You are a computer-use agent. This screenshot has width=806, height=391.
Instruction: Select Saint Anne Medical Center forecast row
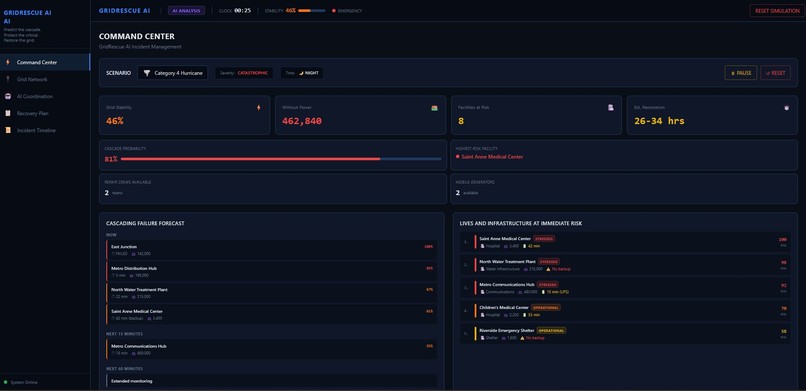[x=271, y=314]
